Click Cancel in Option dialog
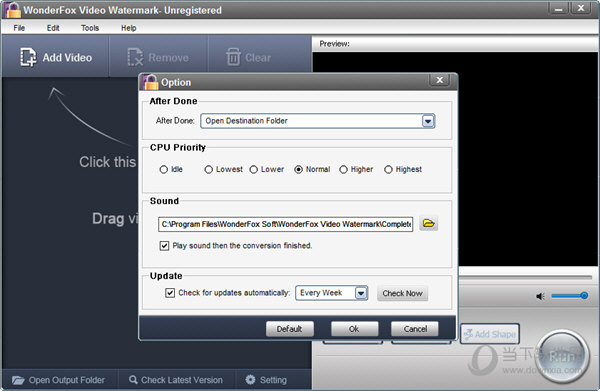 (x=415, y=329)
